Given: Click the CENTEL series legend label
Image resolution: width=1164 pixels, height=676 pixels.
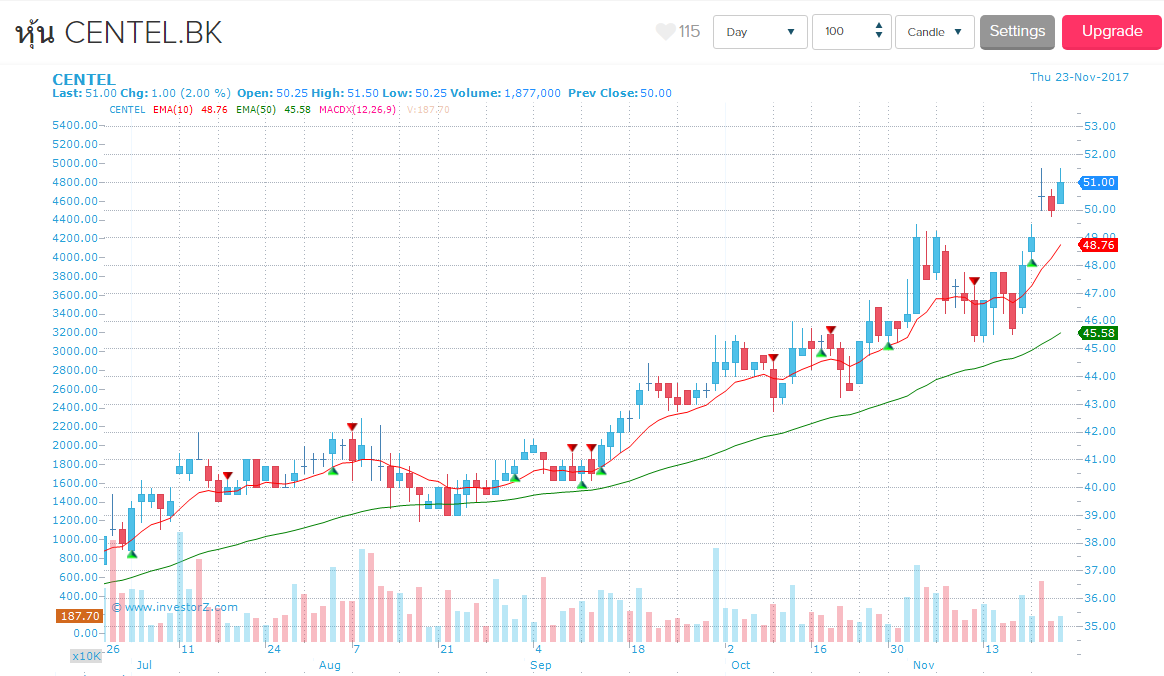Looking at the screenshot, I should tap(127, 110).
